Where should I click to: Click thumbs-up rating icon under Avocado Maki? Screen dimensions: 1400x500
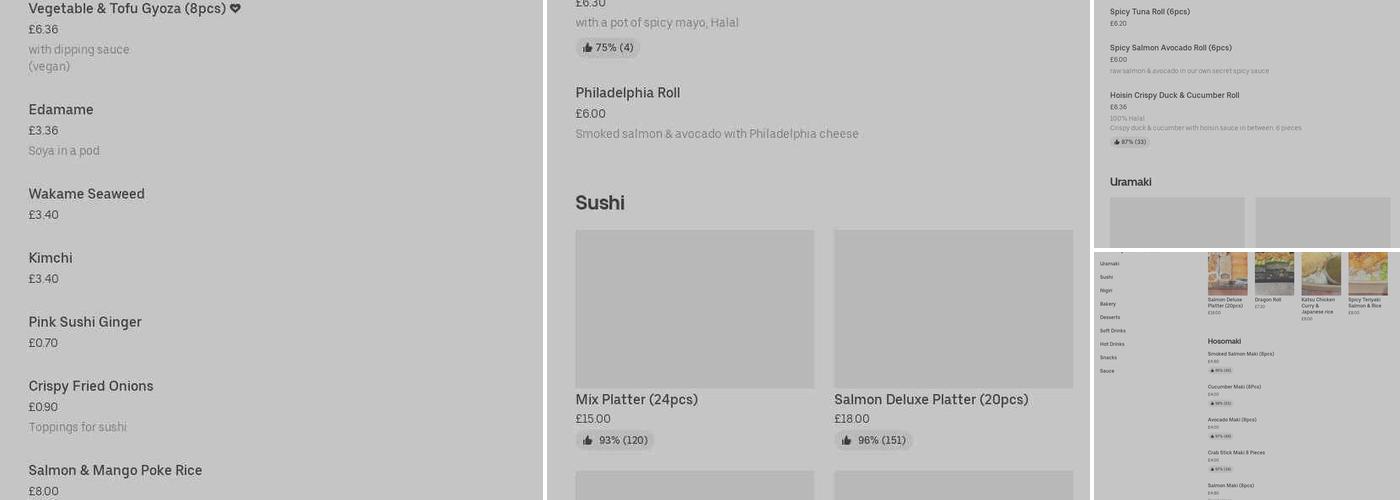point(1211,436)
